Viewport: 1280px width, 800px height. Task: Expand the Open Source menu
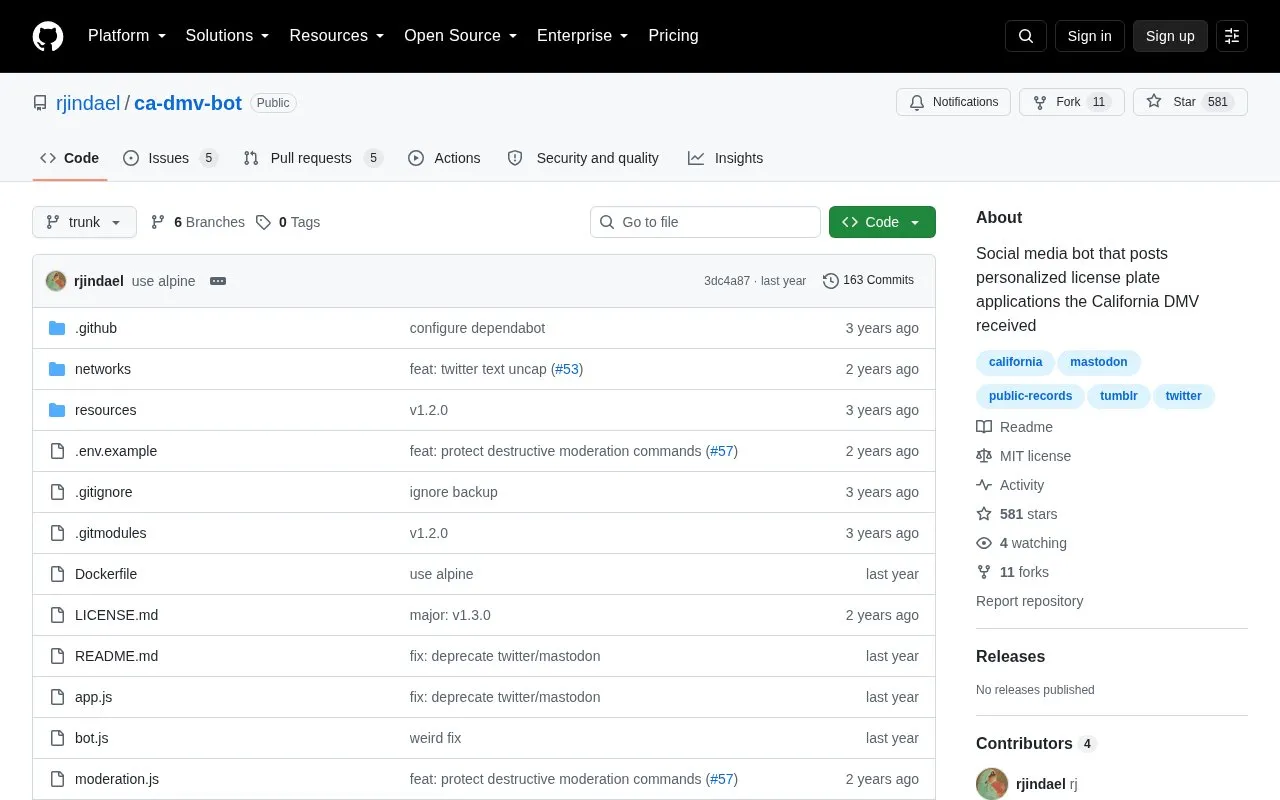pyautogui.click(x=460, y=36)
